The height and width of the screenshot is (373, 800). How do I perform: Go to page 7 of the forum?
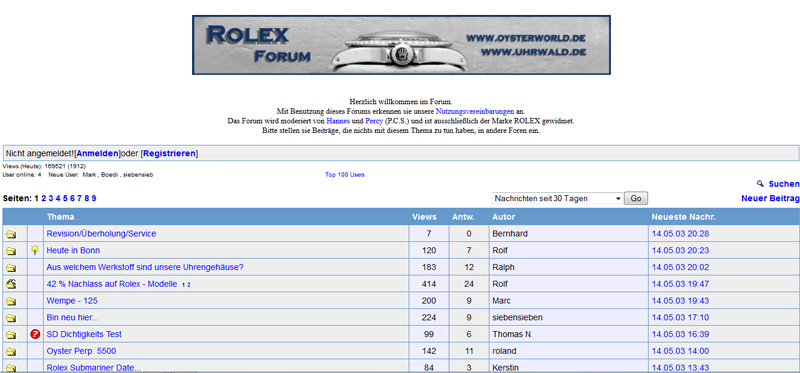point(80,198)
